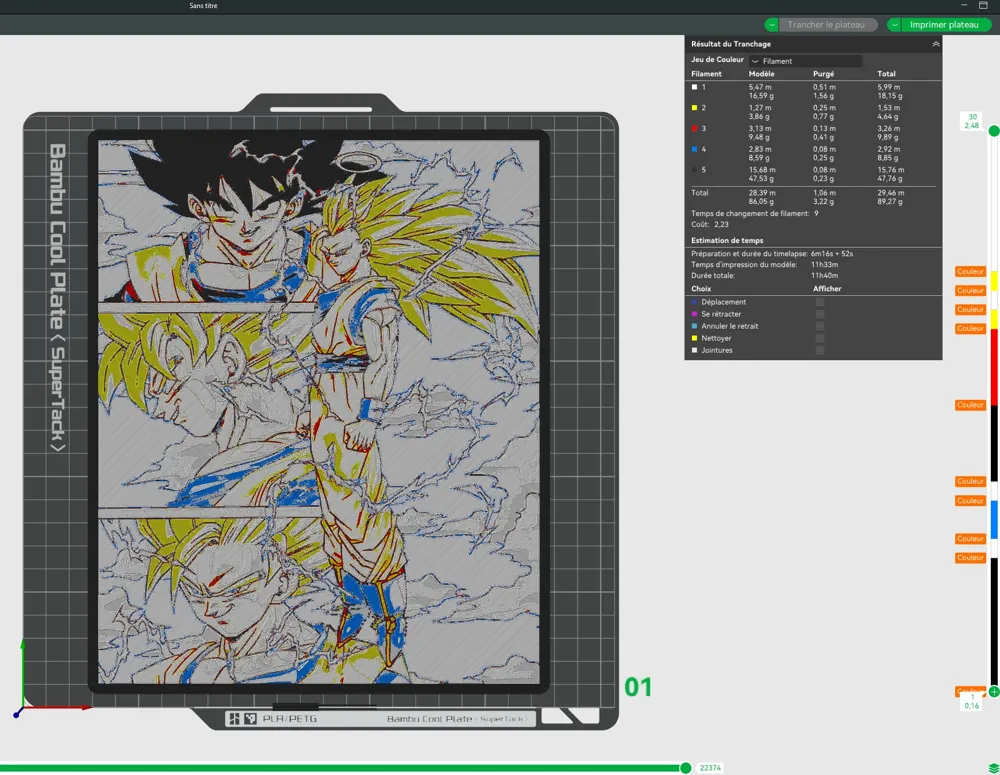
Task: Click the Jointures white legend square
Action: (695, 350)
